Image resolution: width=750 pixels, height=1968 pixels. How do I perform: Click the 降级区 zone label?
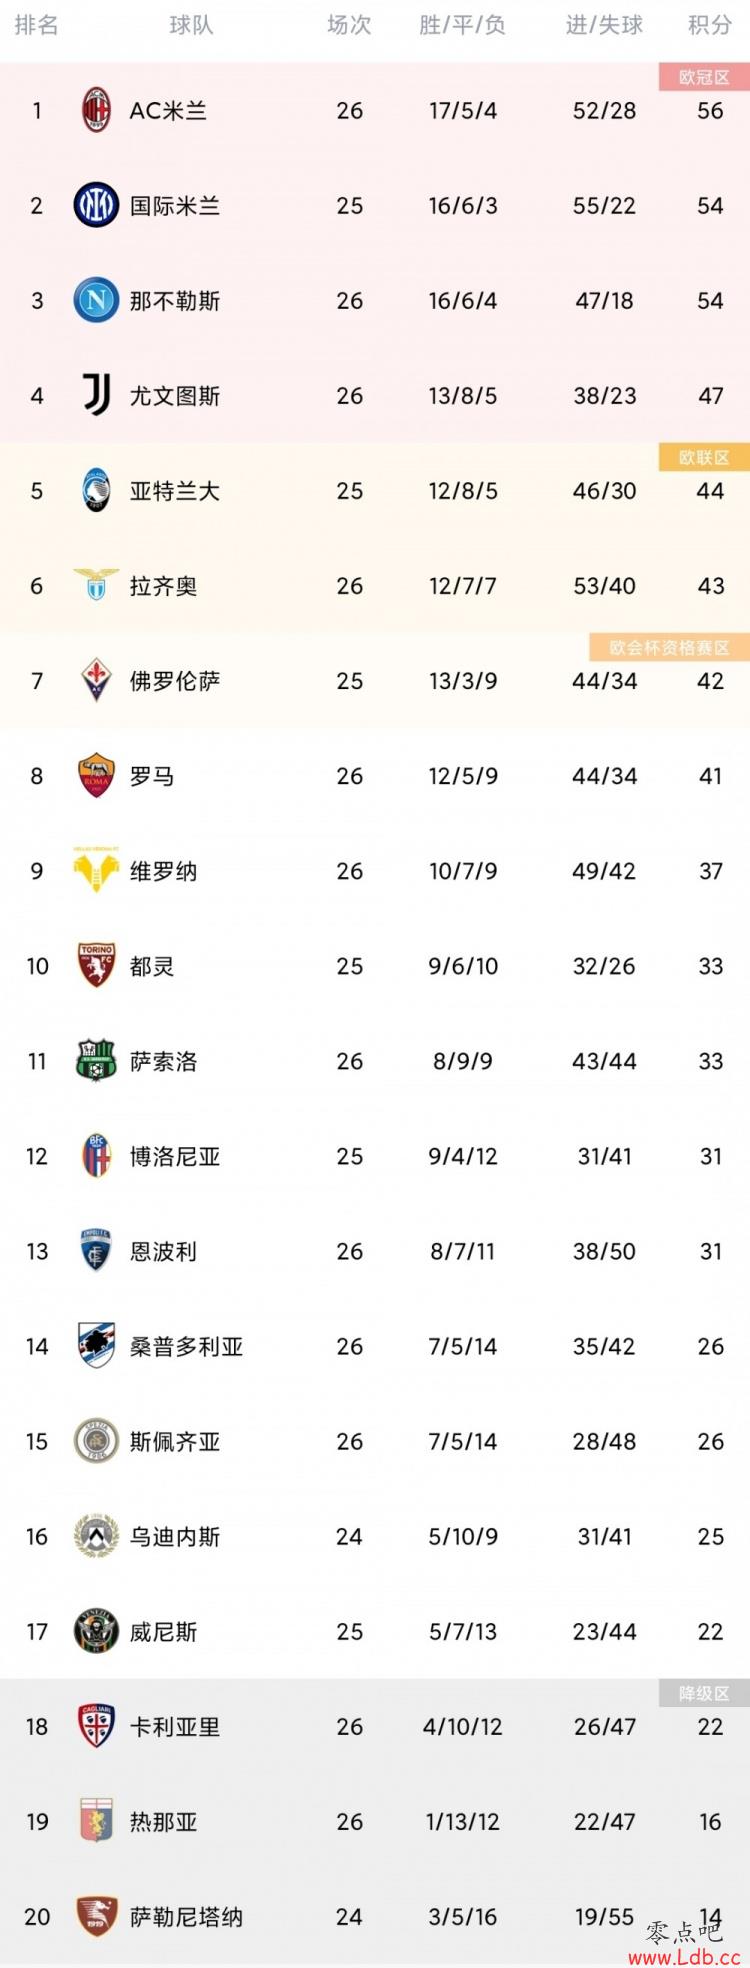[x=704, y=1693]
